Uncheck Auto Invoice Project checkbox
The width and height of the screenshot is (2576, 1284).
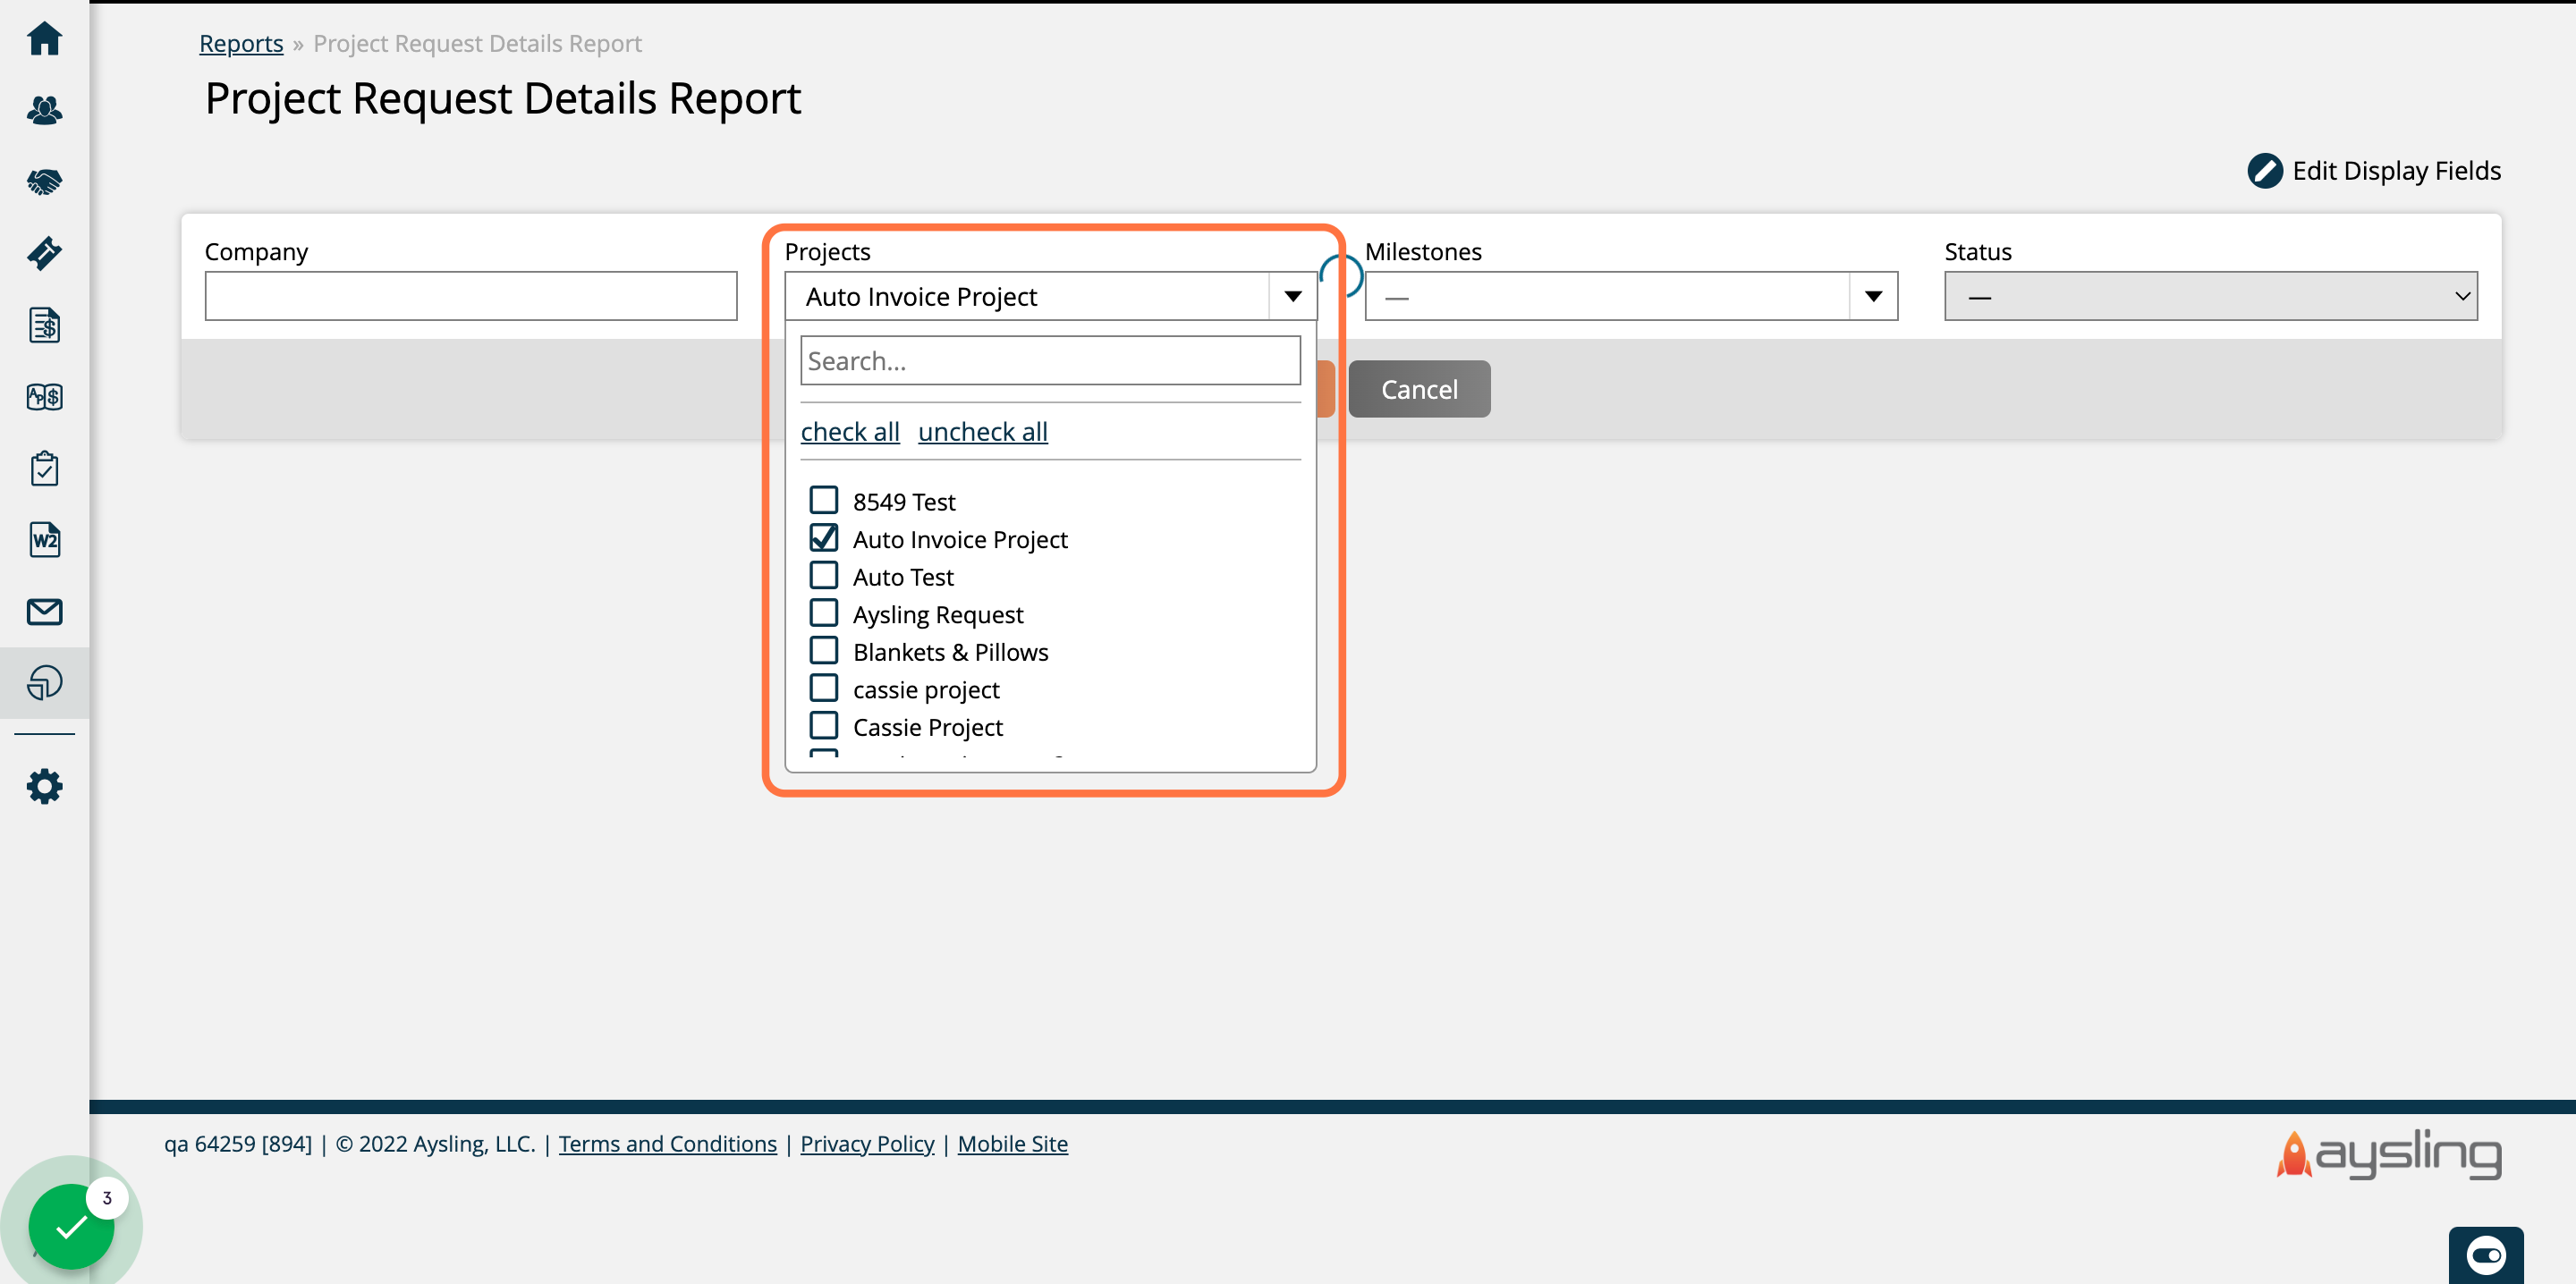824,538
